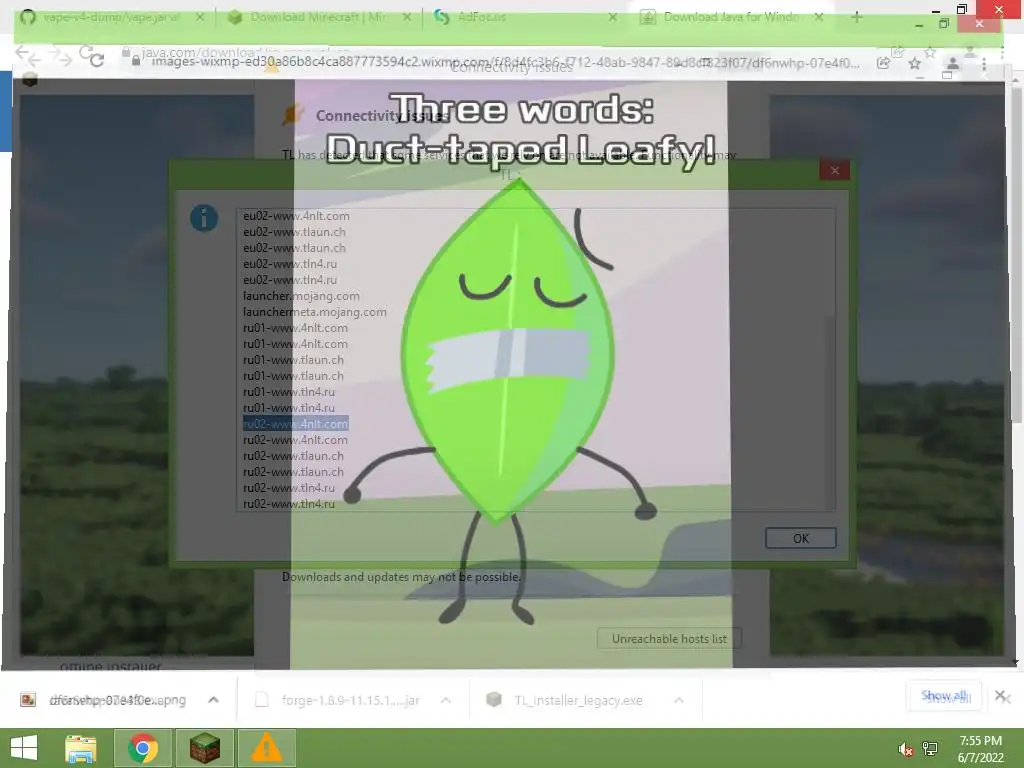The width and height of the screenshot is (1024, 768).
Task: Open File Explorer from taskbar
Action: pos(80,748)
